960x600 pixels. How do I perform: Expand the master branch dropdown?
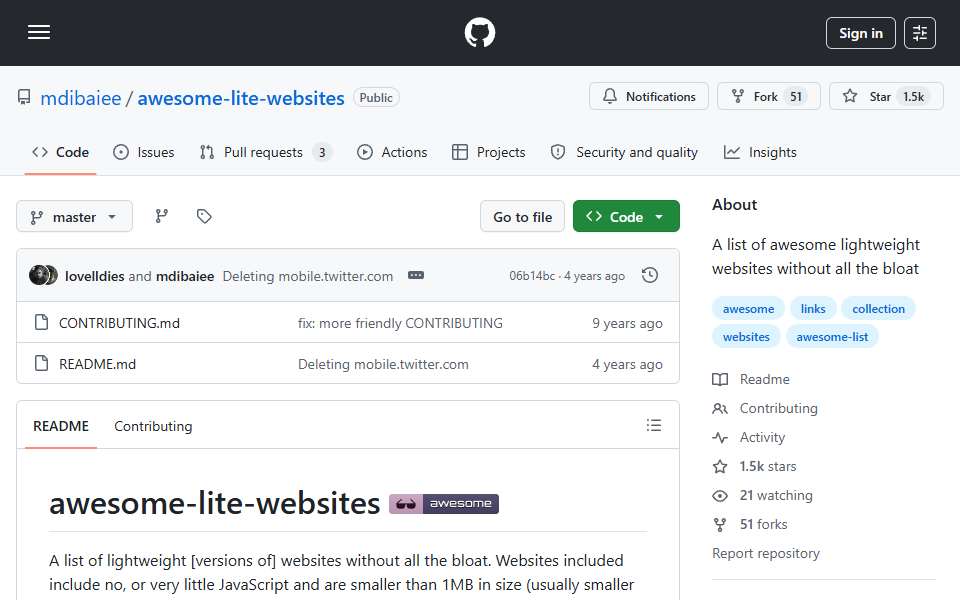point(74,217)
